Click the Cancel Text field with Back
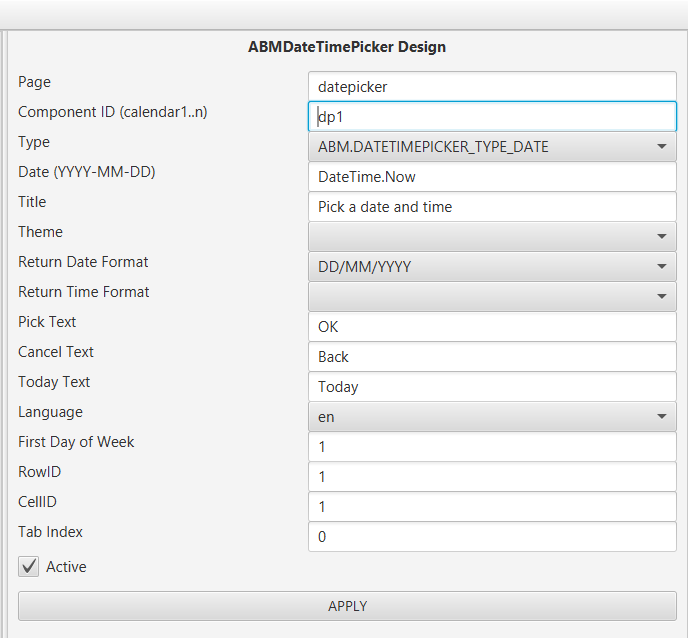Image resolution: width=688 pixels, height=638 pixels. click(x=491, y=357)
